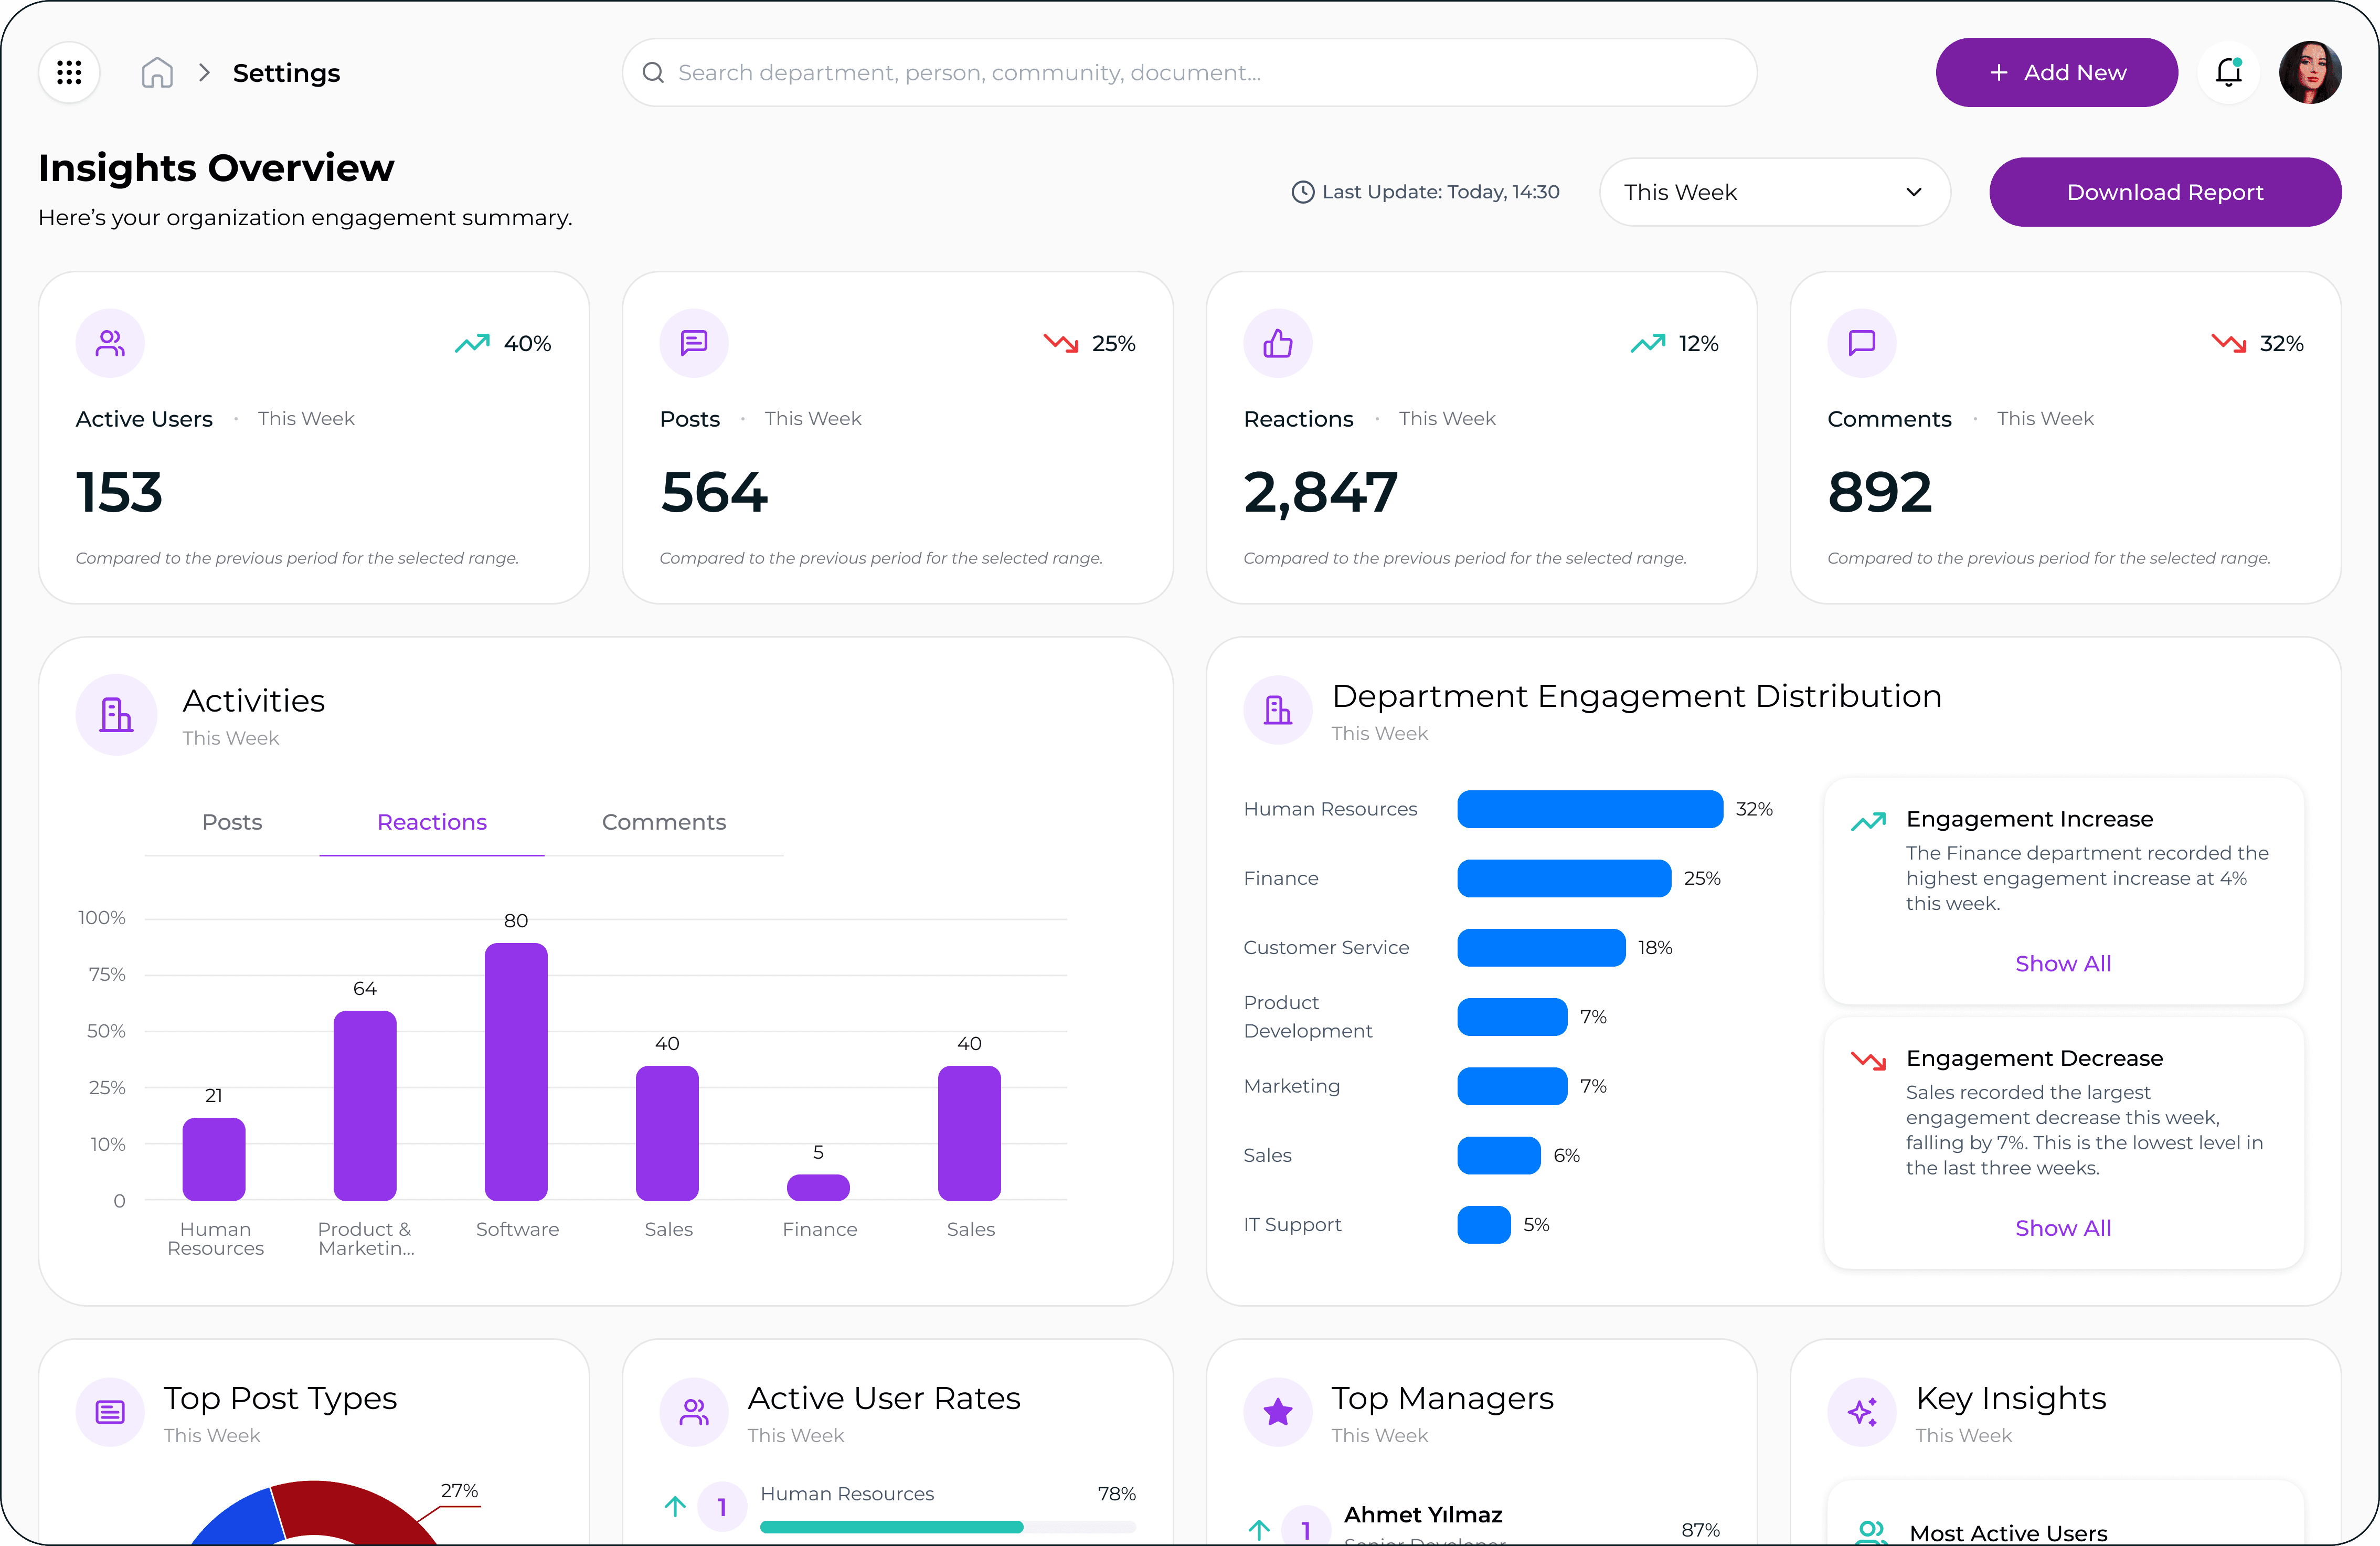
Task: Click the Active Users people icon
Action: pos(110,343)
